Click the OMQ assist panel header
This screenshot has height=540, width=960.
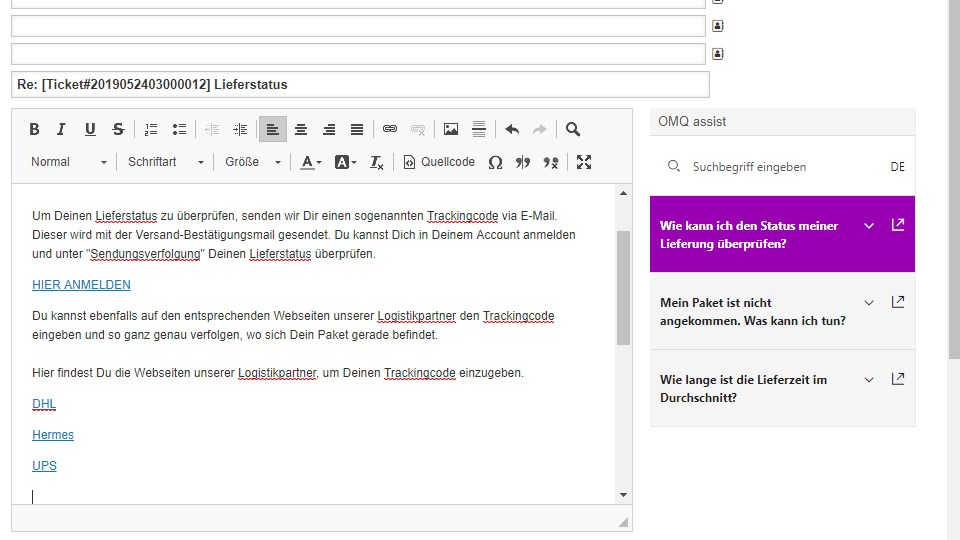point(782,122)
